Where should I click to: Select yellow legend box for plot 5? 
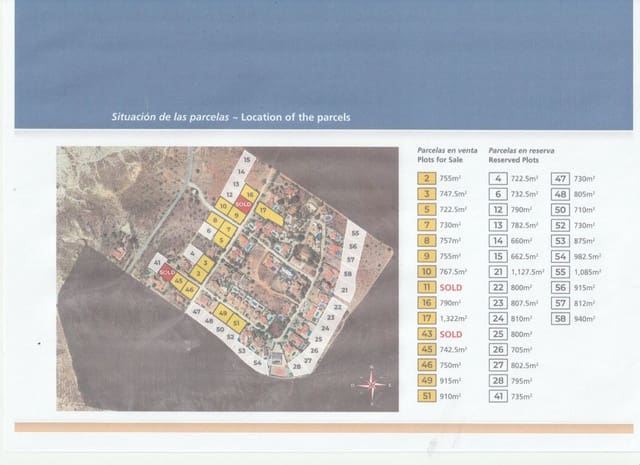coord(427,209)
